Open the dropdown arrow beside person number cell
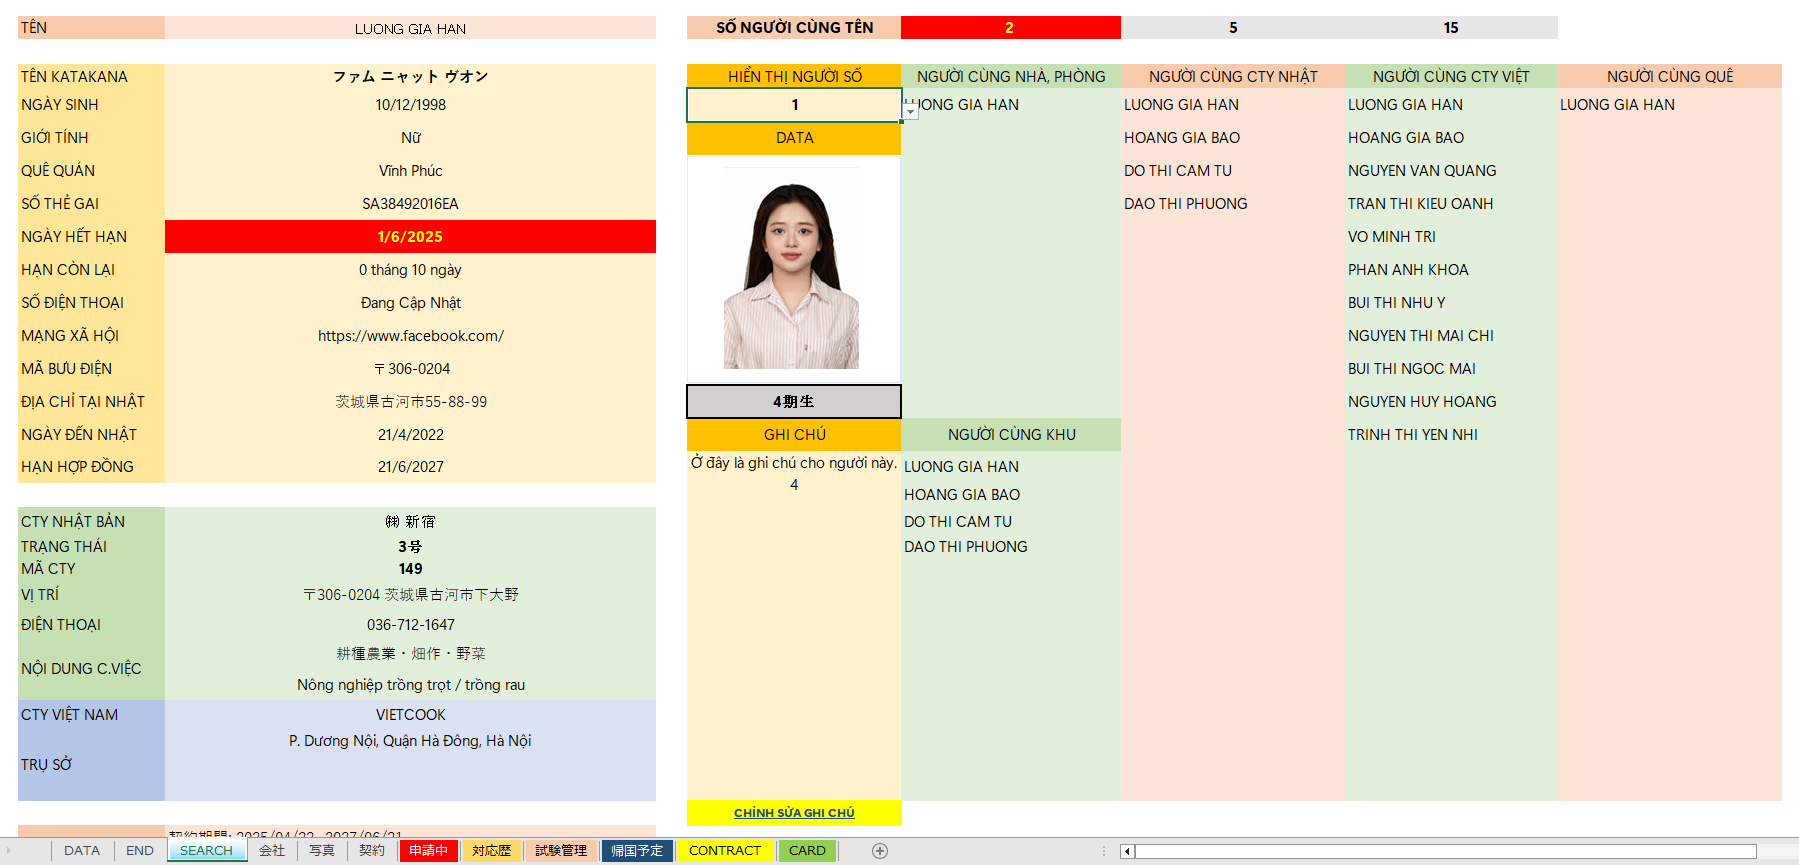 pos(910,112)
